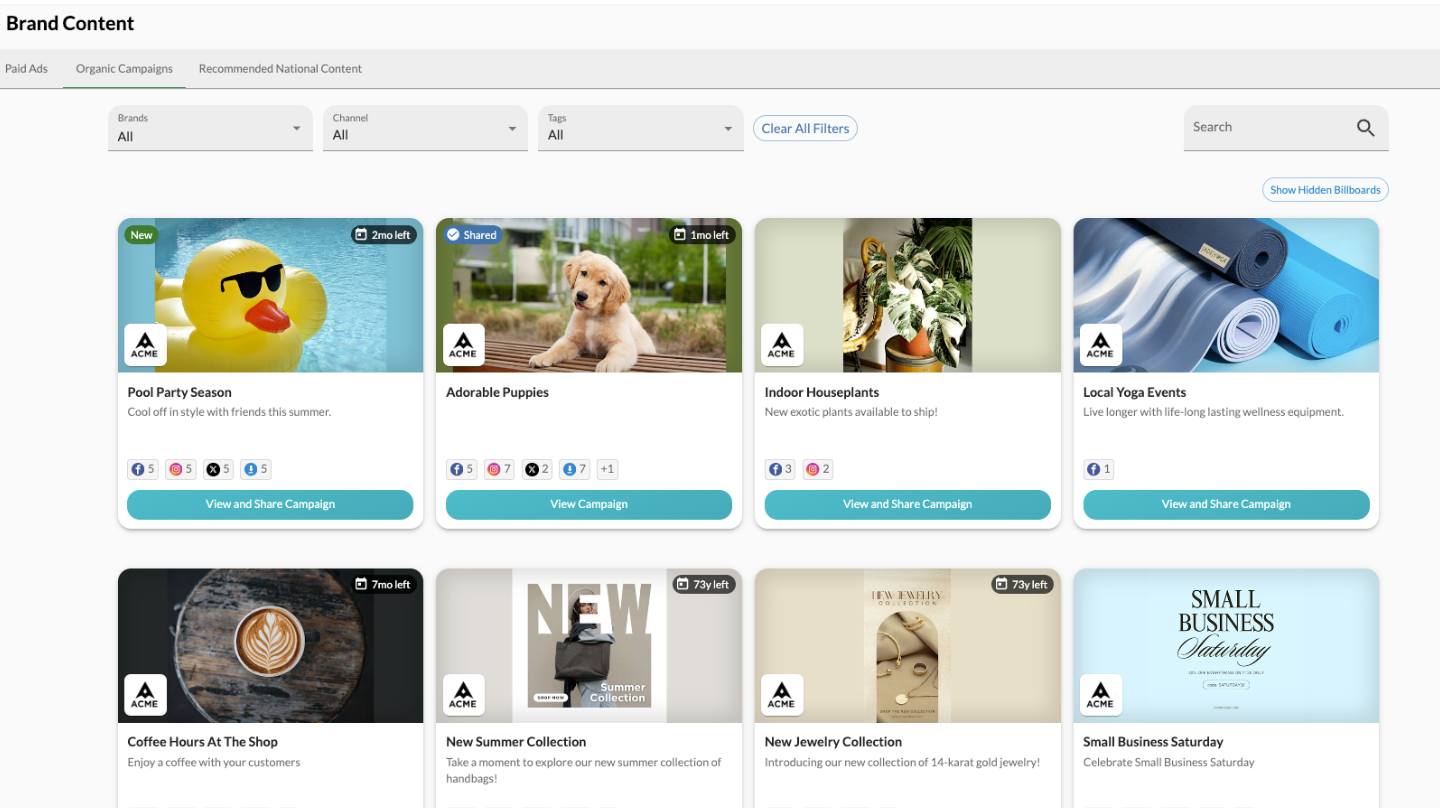This screenshot has width=1440, height=808.
Task: Switch to the Paid Ads tab
Action: point(27,69)
